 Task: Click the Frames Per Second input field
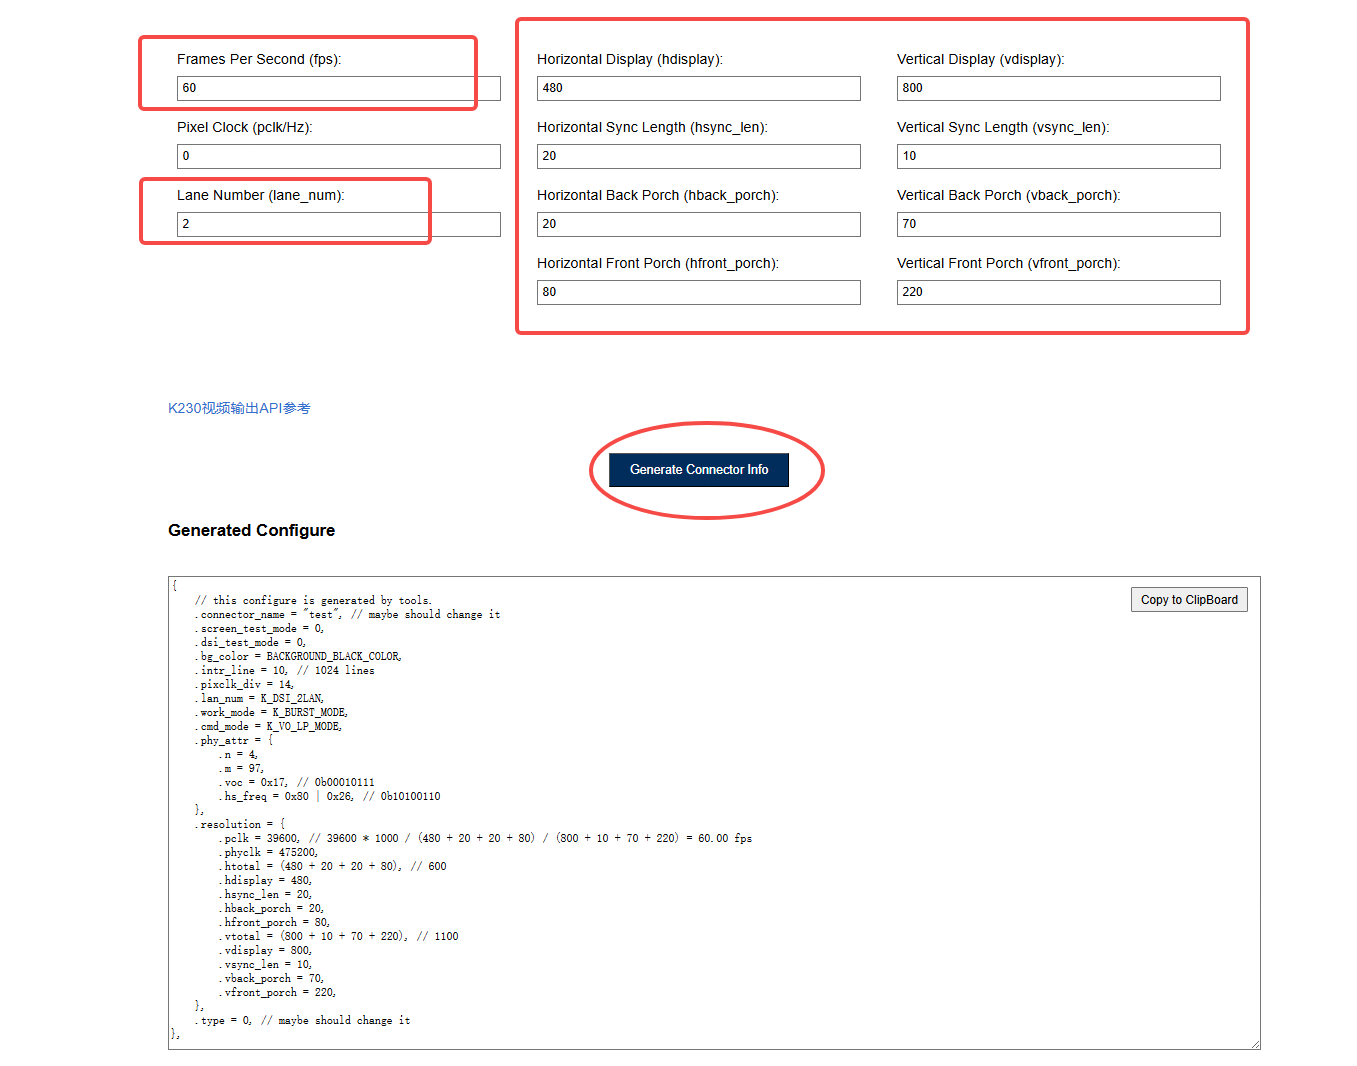(339, 88)
